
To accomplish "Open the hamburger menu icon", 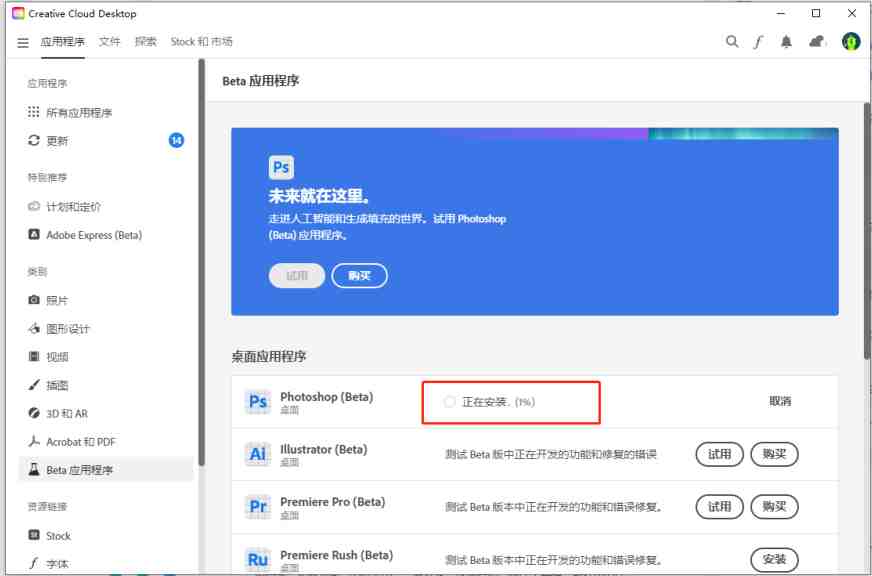I will click(x=23, y=42).
